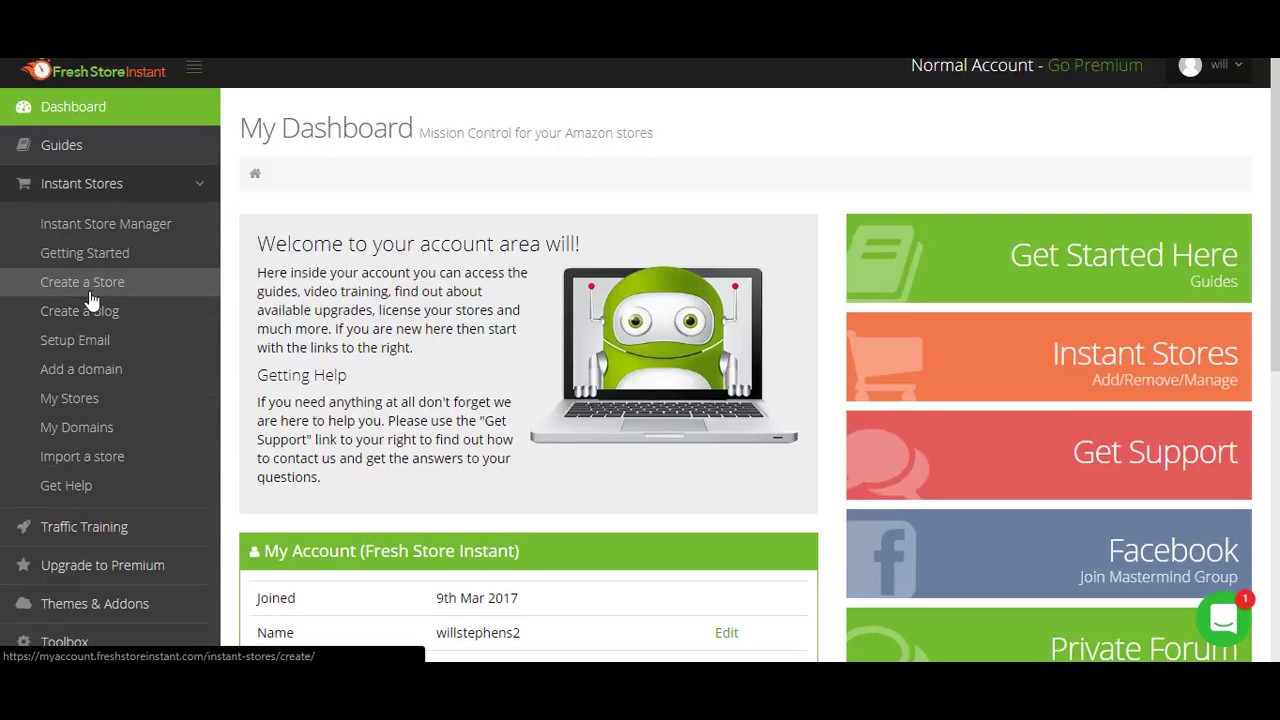Click the Guides book icon
Screen dimensions: 1280x720
(23, 145)
